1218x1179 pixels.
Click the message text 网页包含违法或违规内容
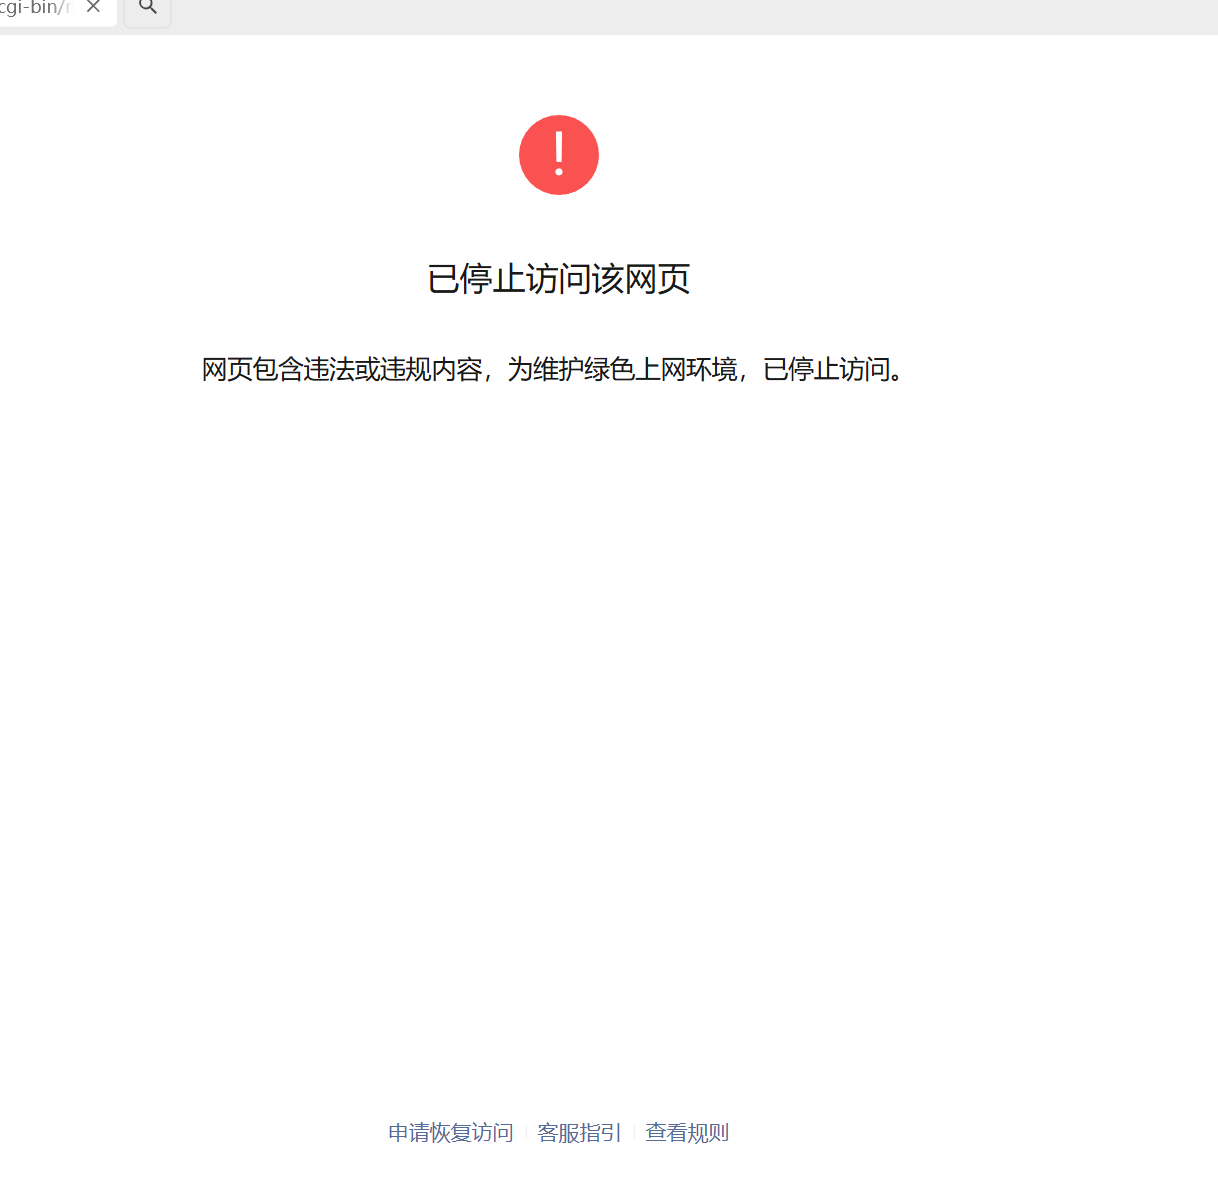point(342,370)
